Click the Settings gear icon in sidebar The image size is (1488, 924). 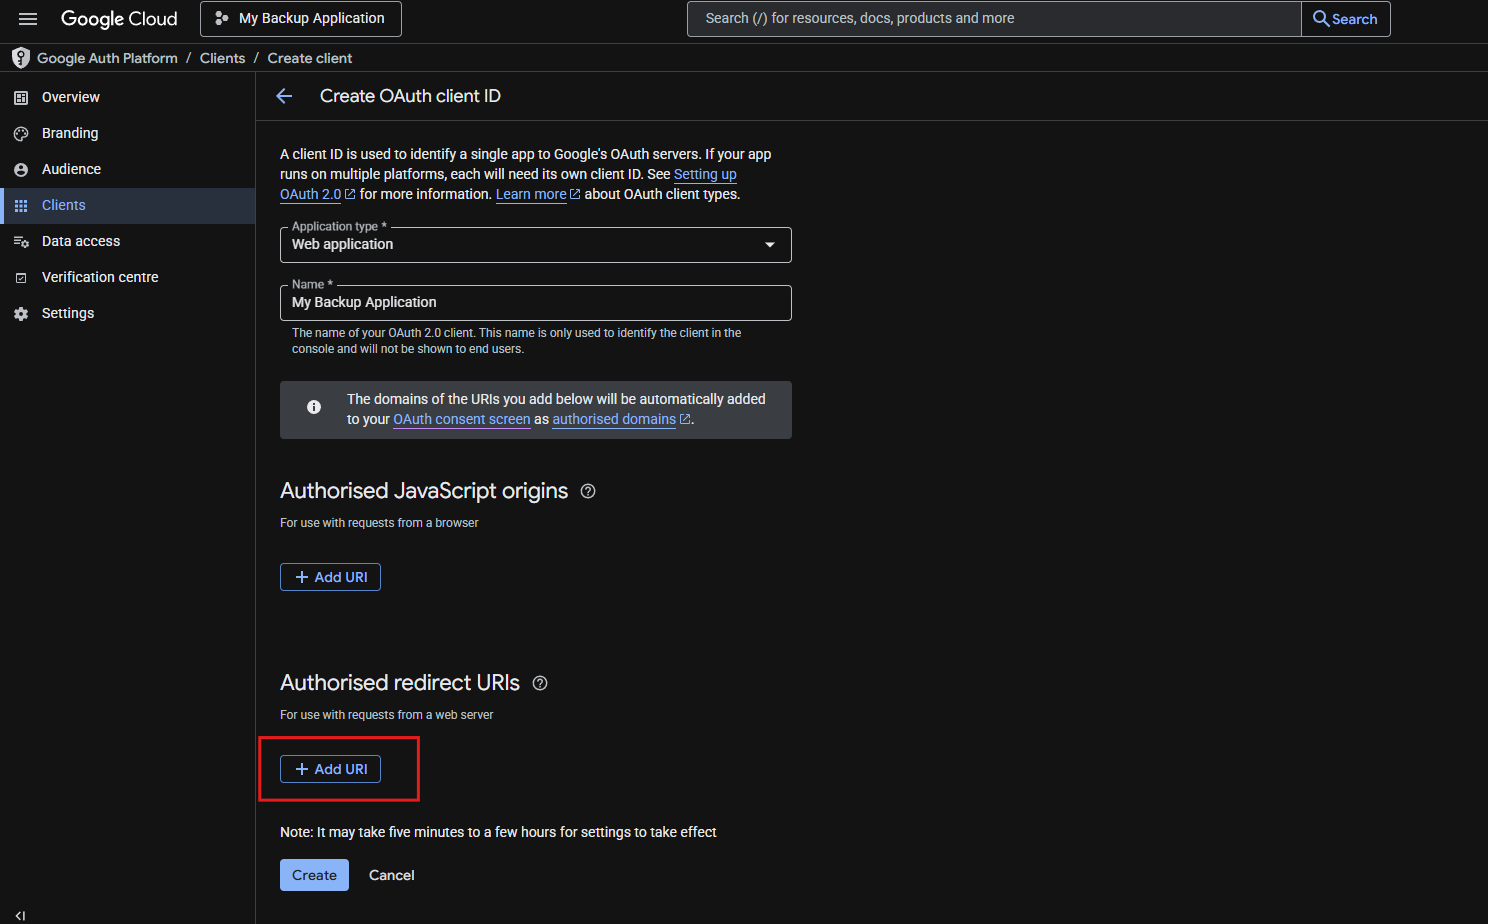[x=21, y=314]
